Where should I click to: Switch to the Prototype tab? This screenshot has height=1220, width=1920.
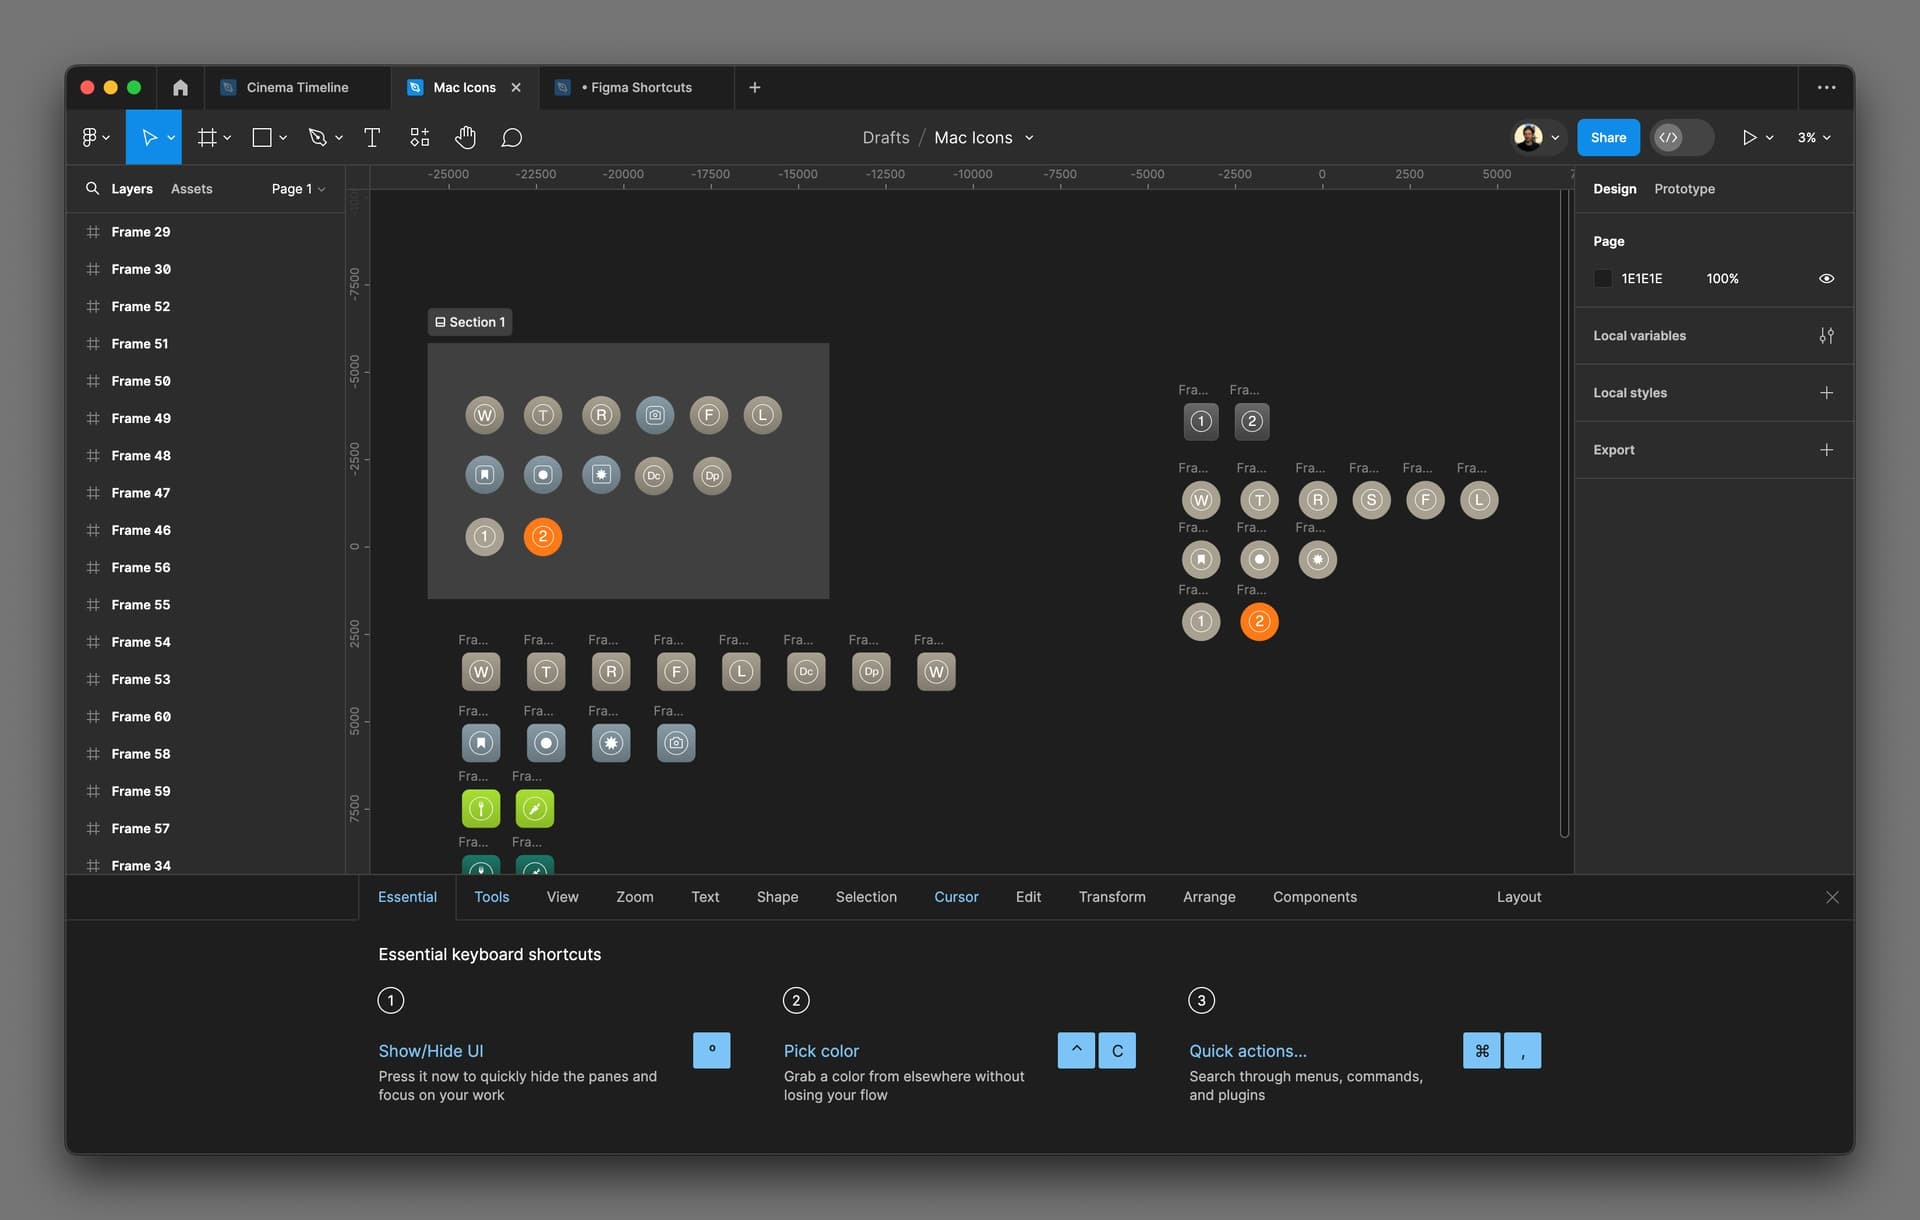1684,189
